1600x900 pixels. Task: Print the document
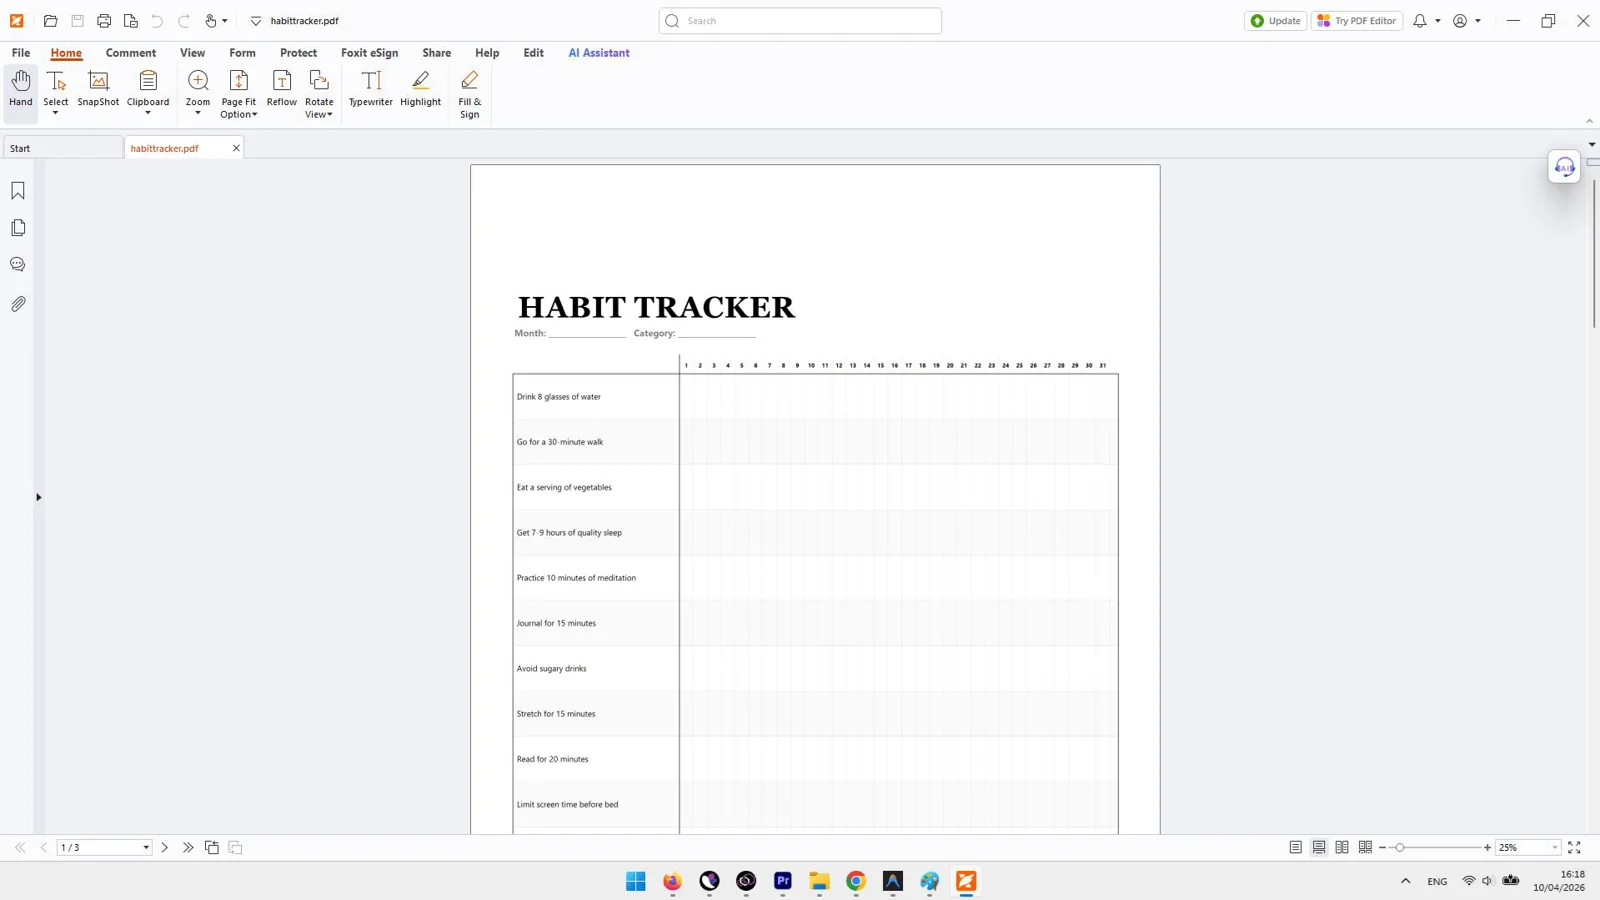pyautogui.click(x=104, y=21)
